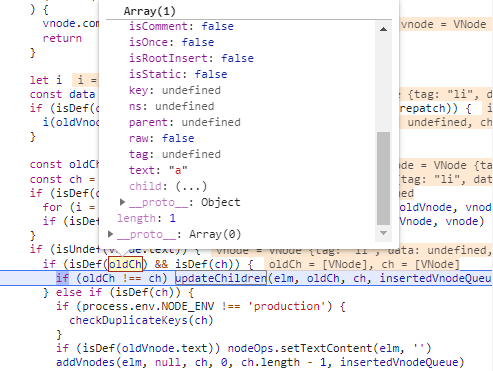Click the isRootInsert: false property
This screenshot has height=371, width=493.
191,58
